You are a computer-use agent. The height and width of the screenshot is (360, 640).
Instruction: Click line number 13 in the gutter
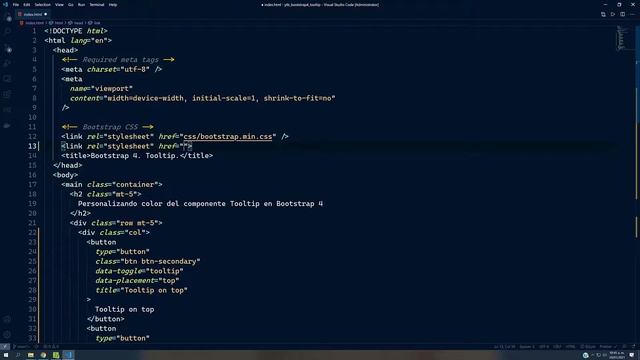(32, 146)
